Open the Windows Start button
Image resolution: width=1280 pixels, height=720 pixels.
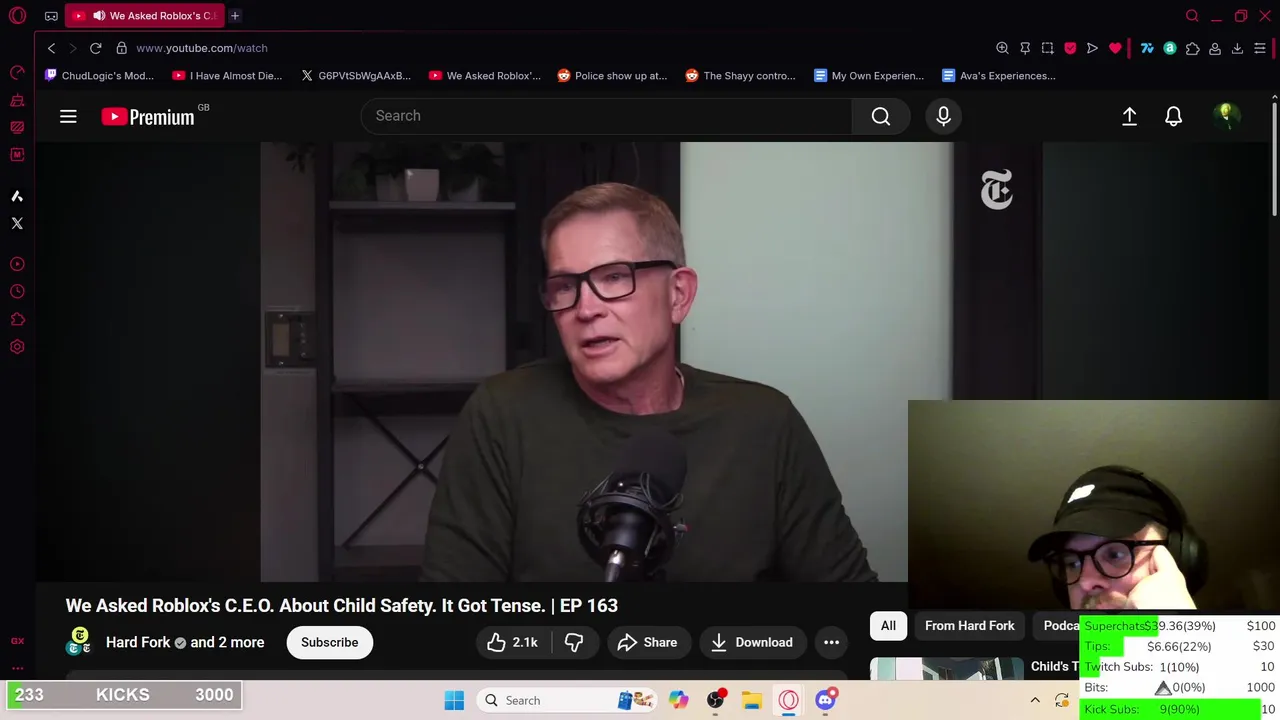click(x=454, y=701)
